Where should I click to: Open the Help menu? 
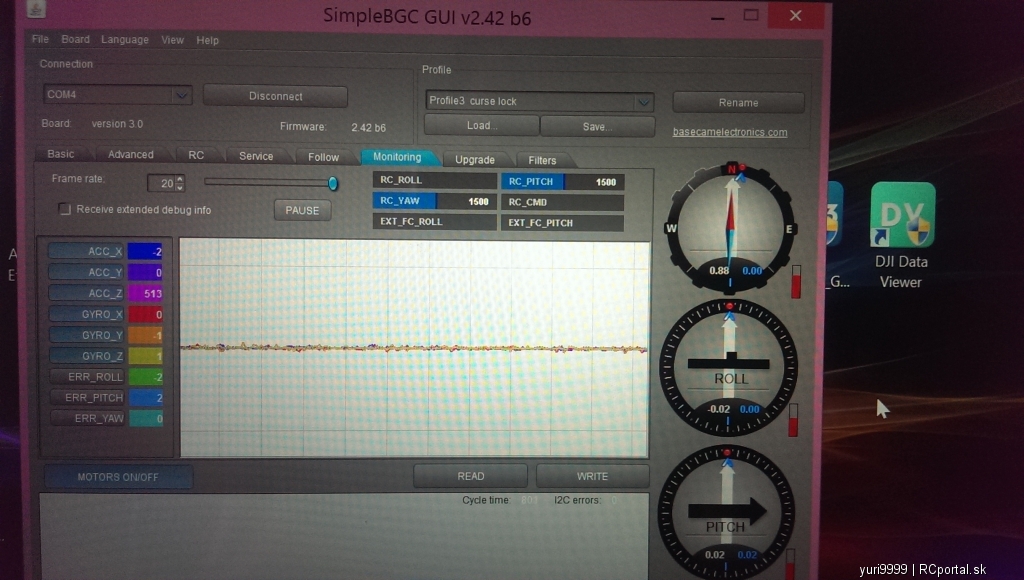[x=207, y=40]
